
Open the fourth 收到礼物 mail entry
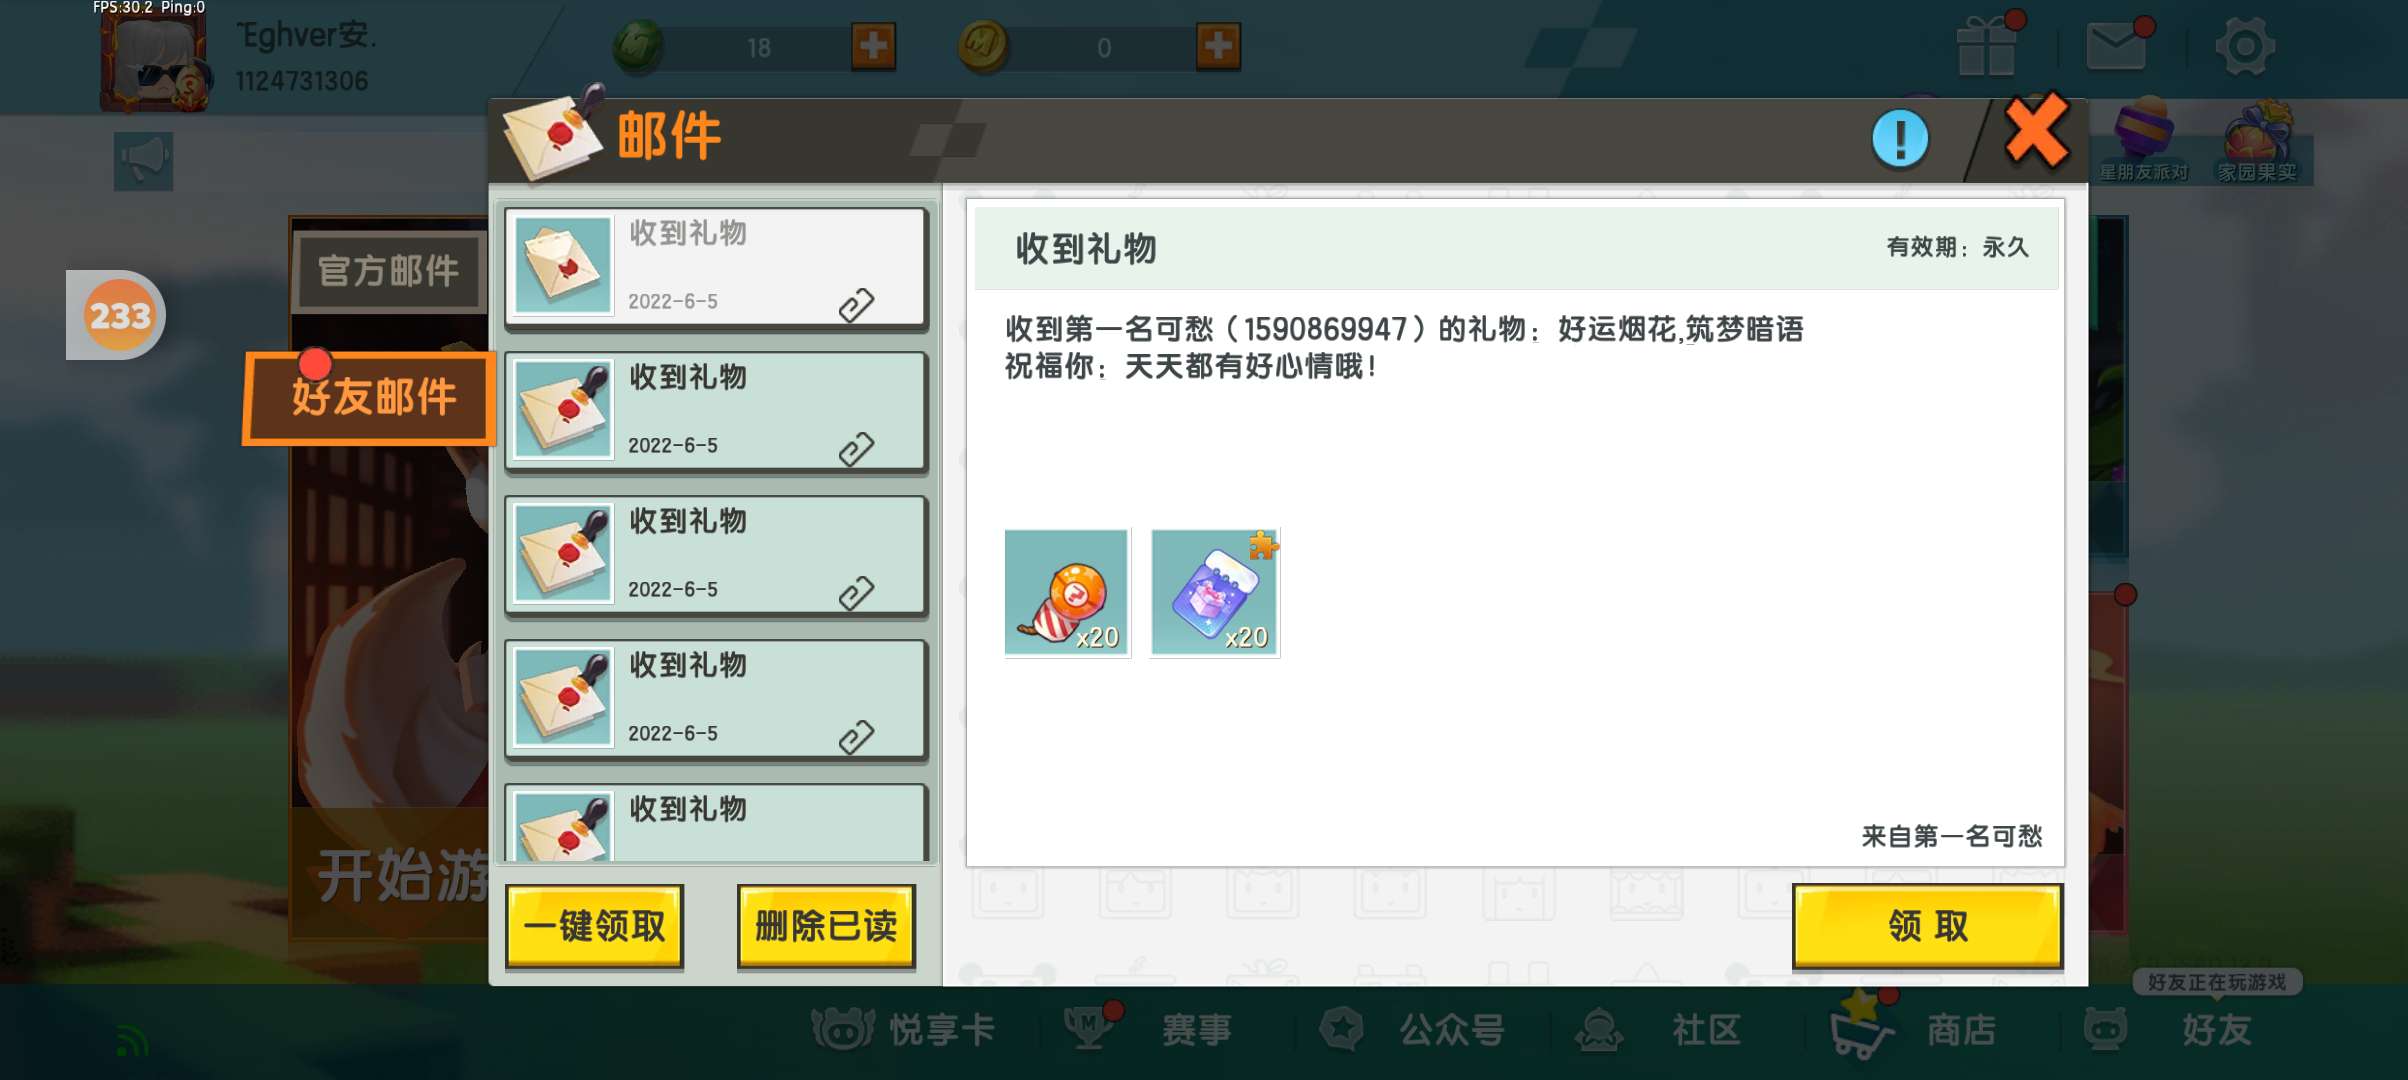click(716, 699)
